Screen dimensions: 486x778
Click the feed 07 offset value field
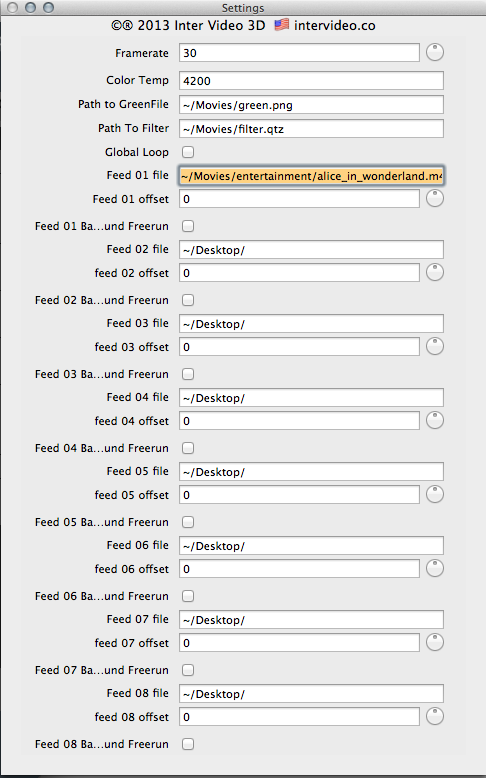pos(299,643)
